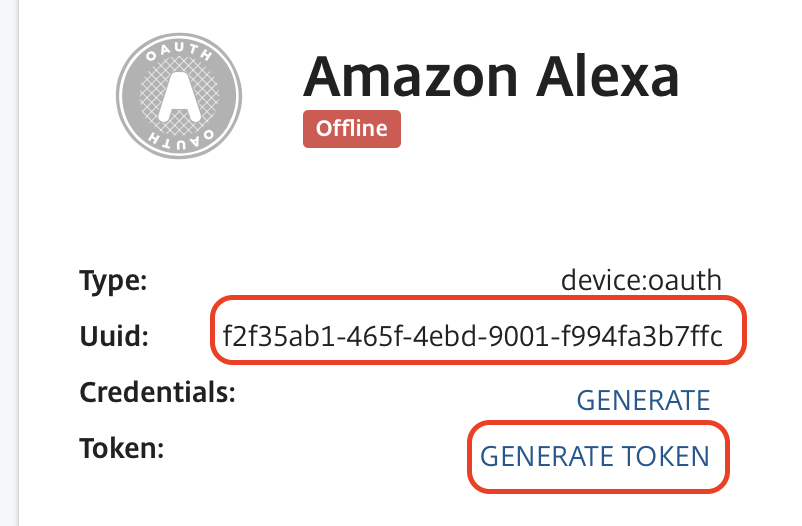Generate credentials with the GENERATE link

point(643,400)
